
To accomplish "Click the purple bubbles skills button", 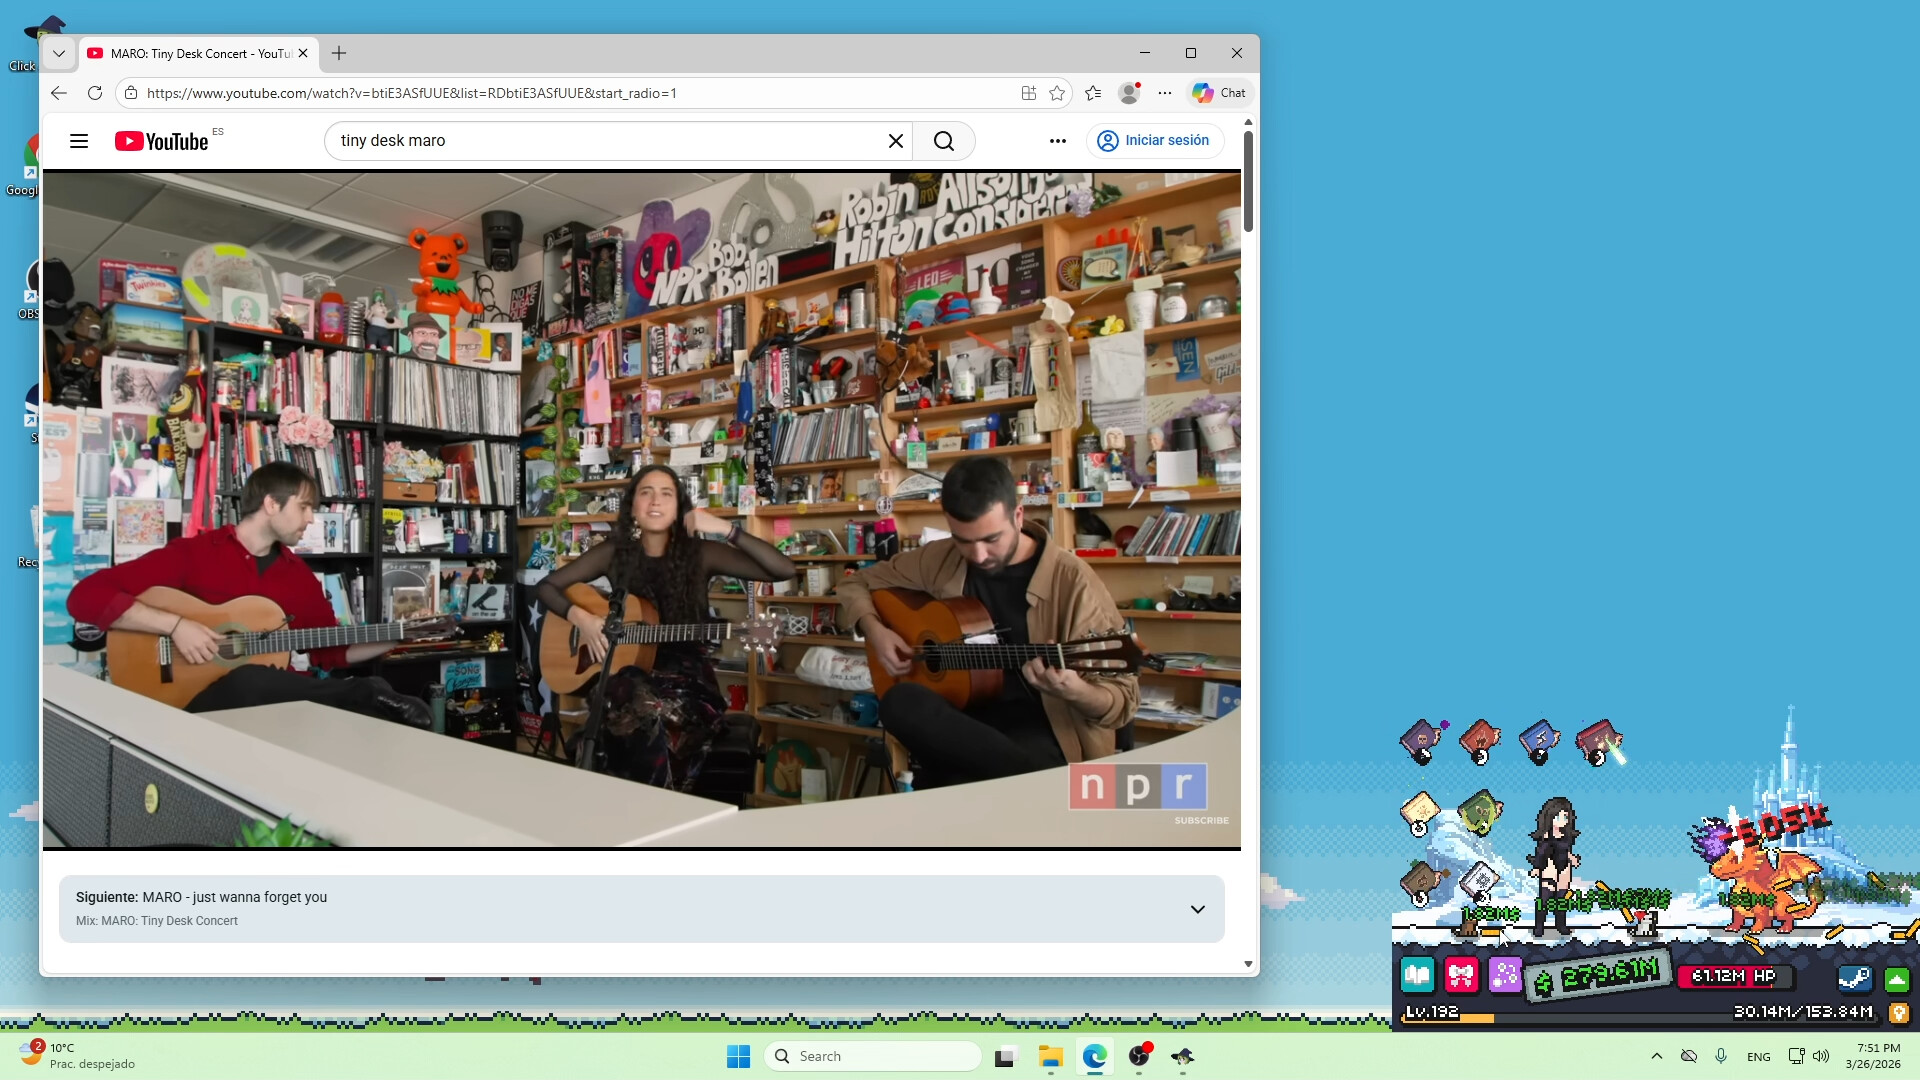I will 1505,974.
